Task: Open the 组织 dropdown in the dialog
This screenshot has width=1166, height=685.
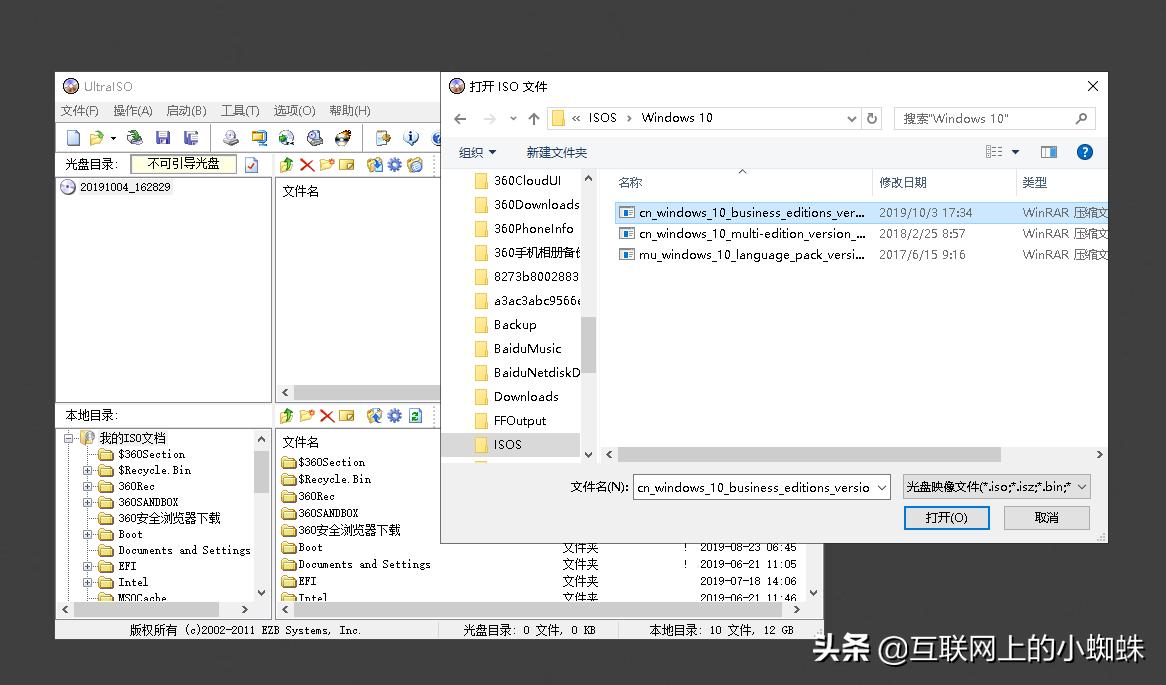Action: pyautogui.click(x=477, y=152)
